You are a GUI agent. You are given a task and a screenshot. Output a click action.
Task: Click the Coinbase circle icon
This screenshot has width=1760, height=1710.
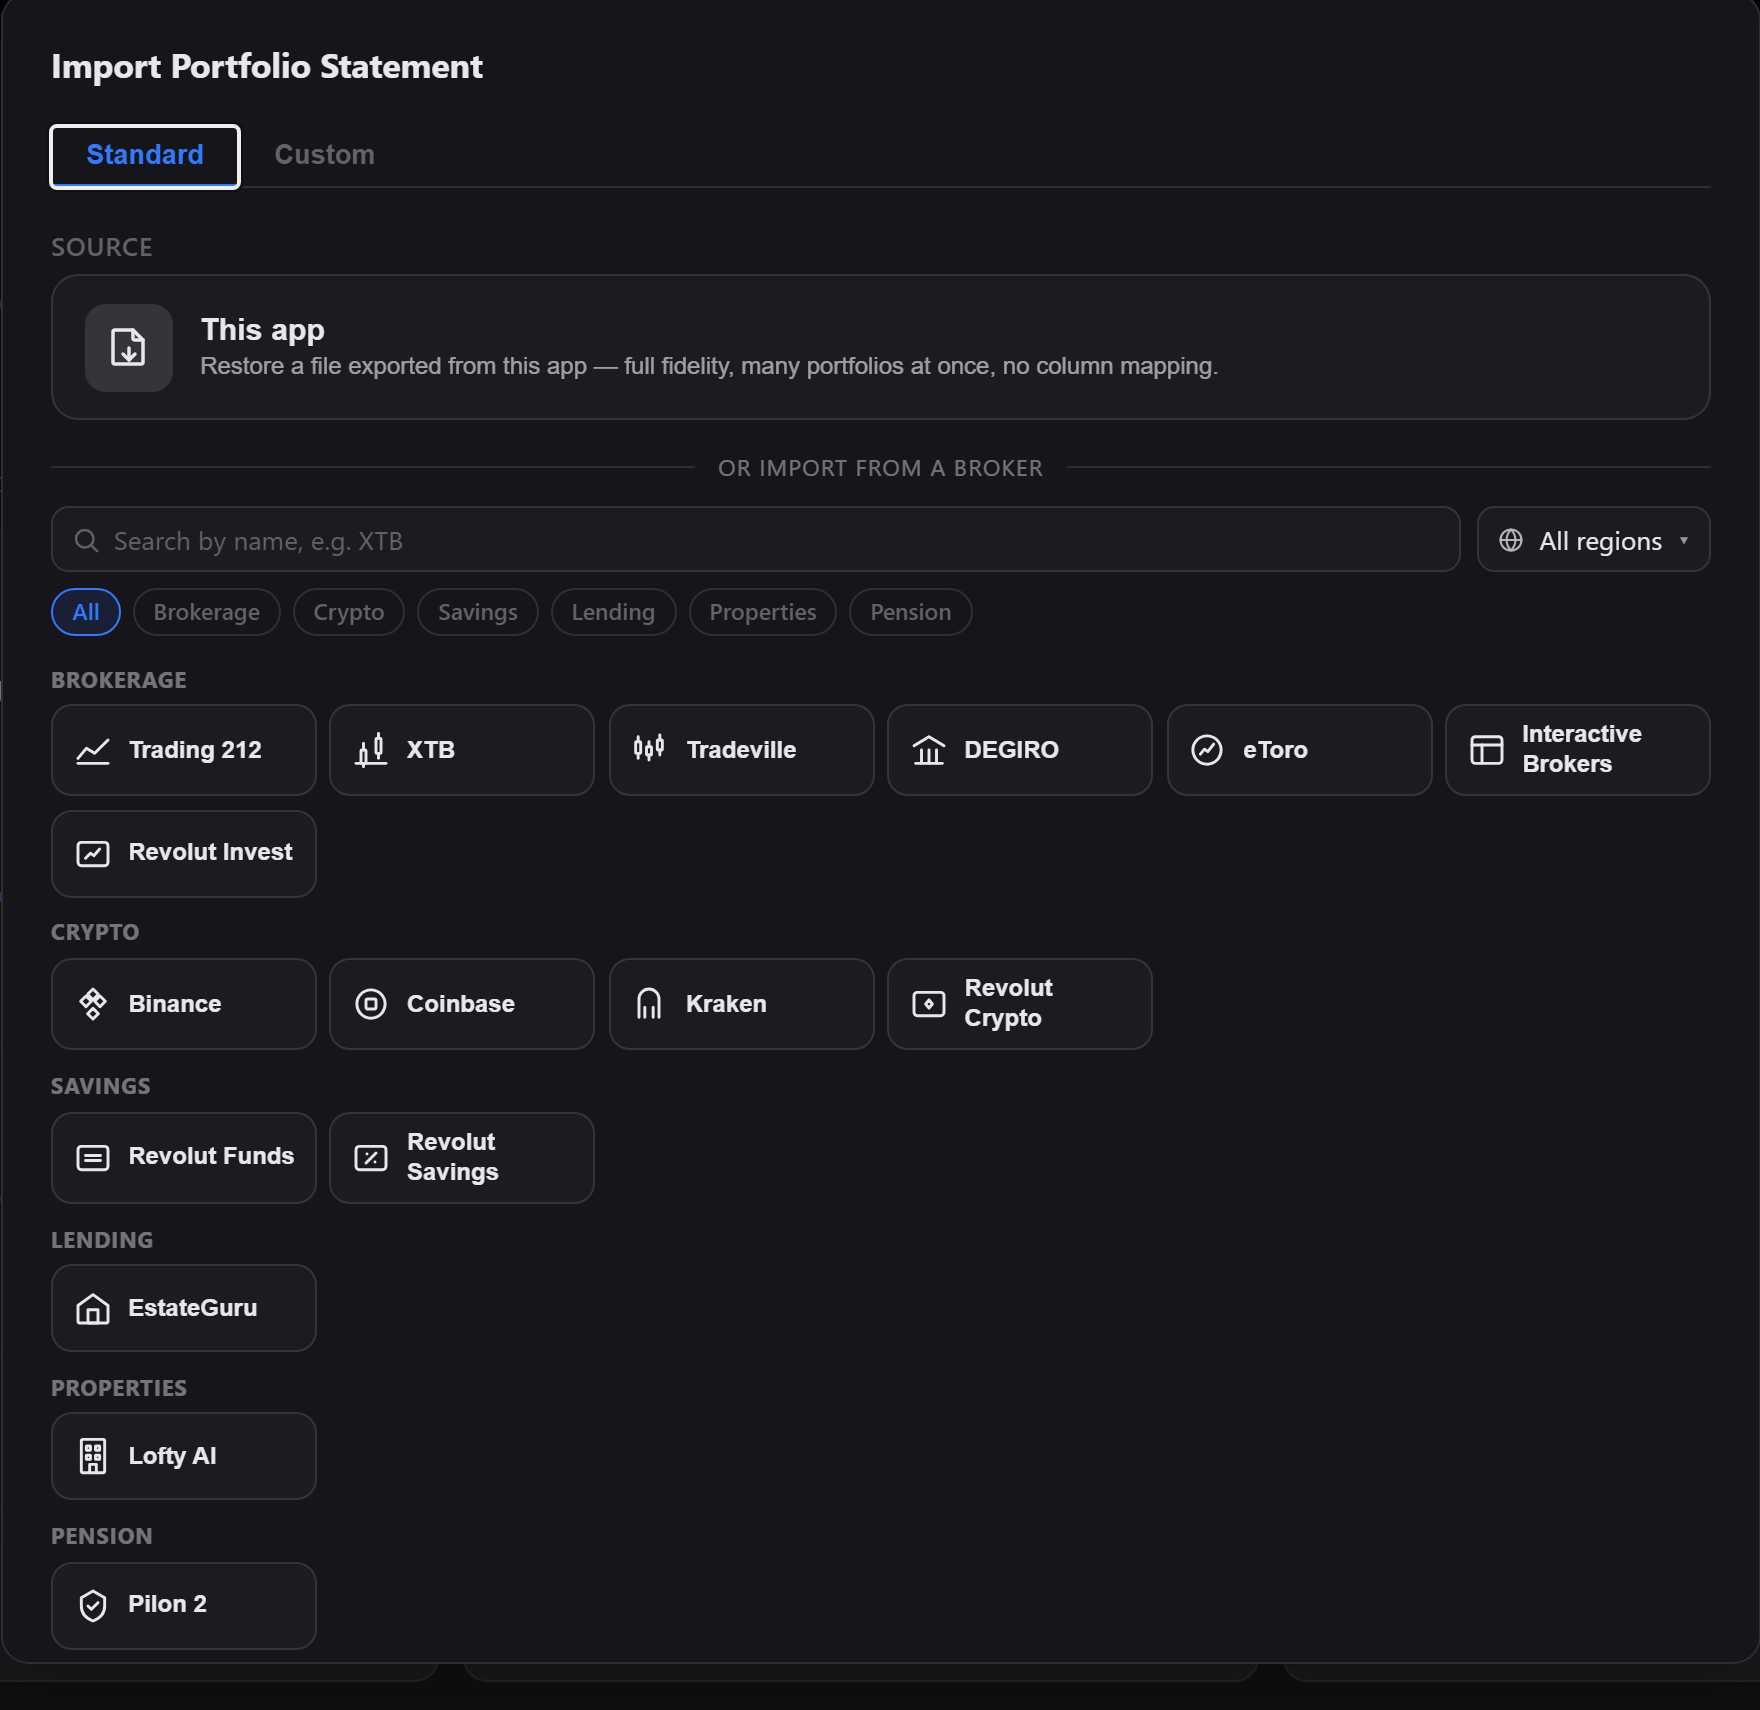(371, 1004)
